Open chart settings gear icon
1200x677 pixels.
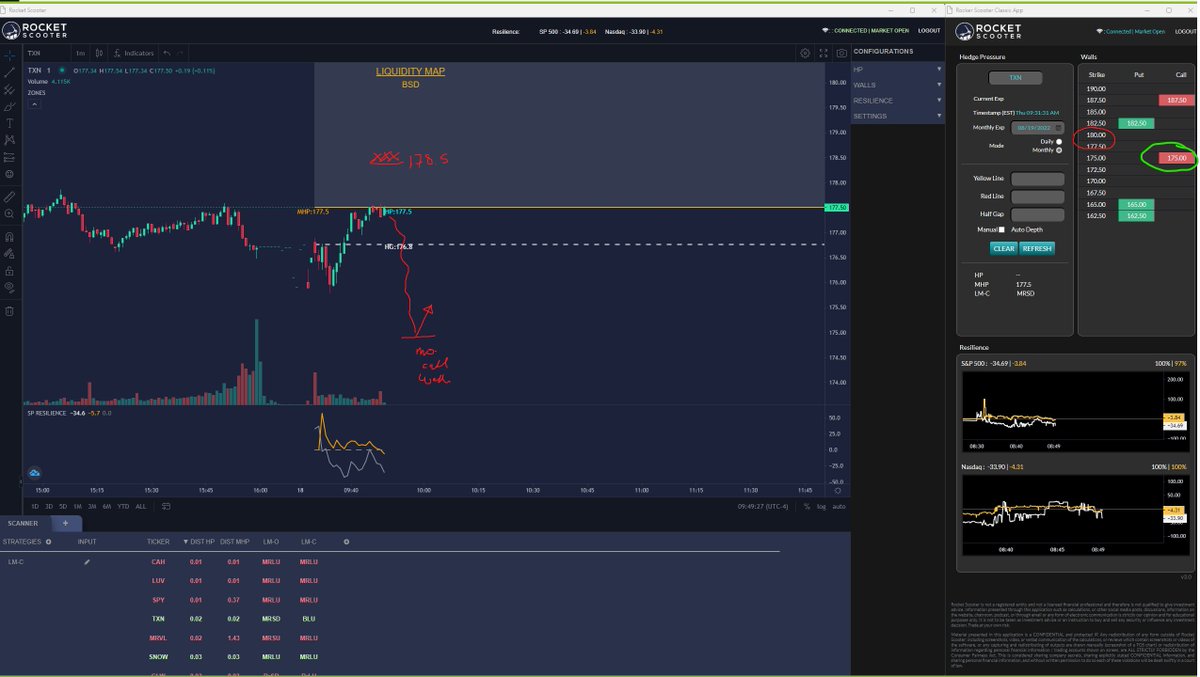click(x=805, y=53)
